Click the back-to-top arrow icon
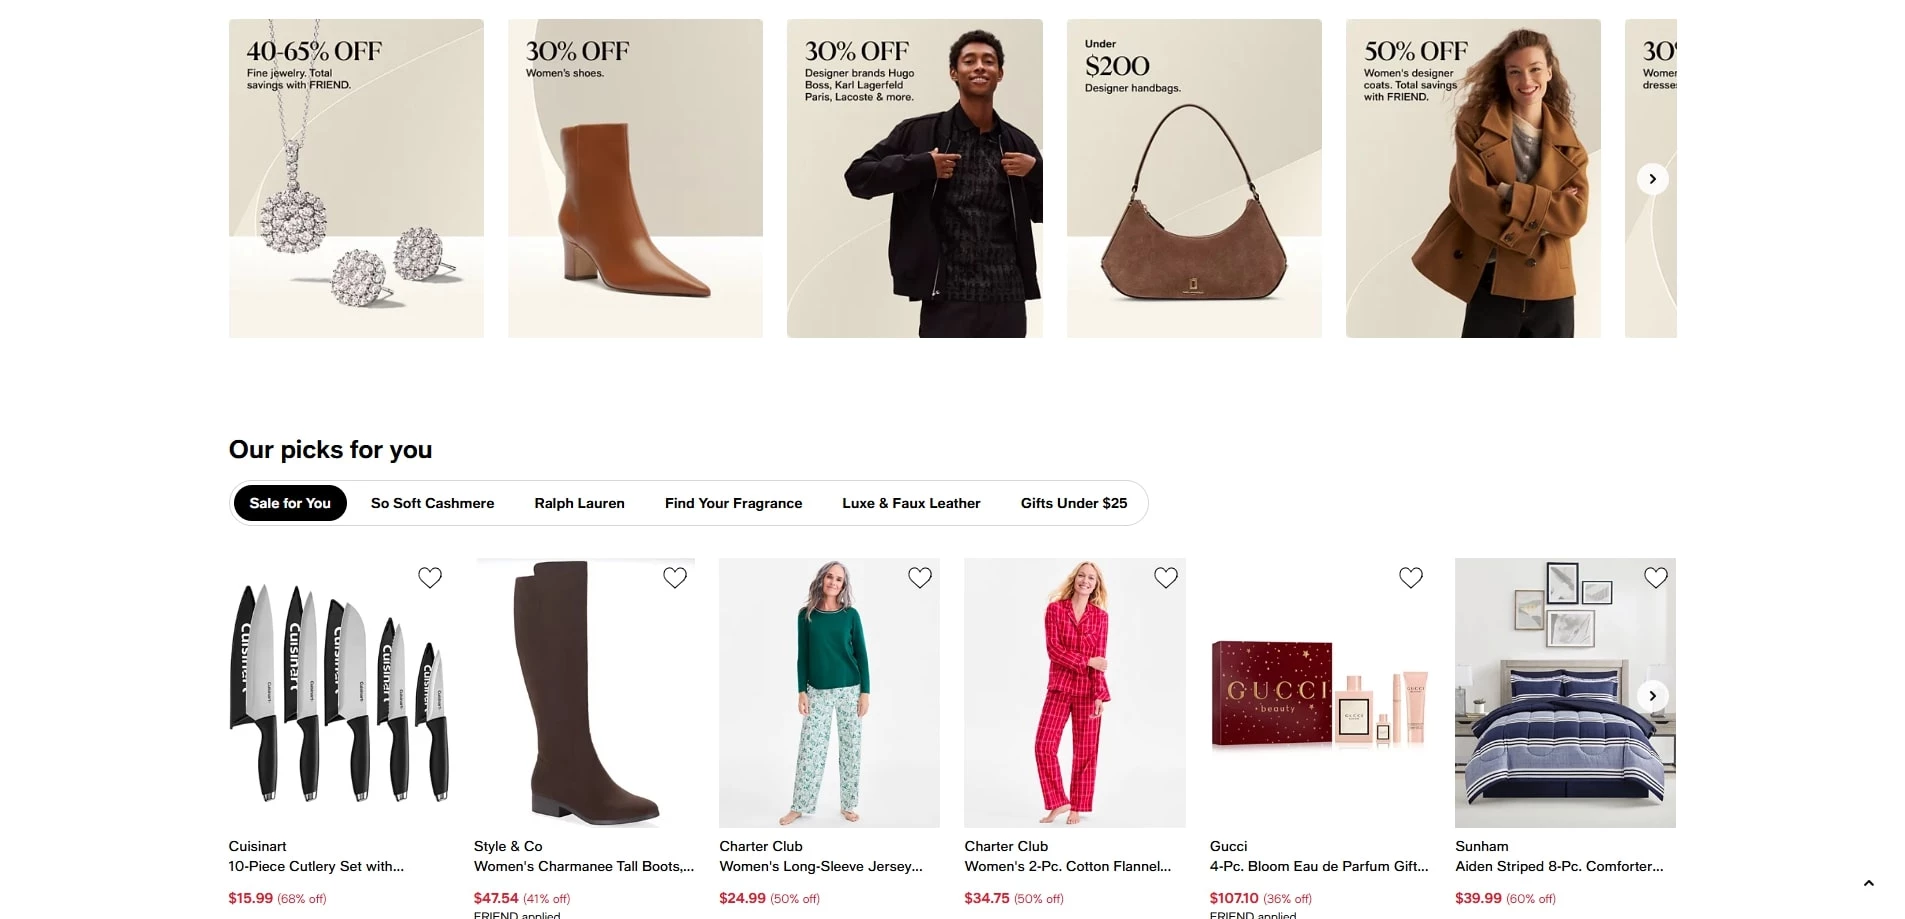This screenshot has width=1905, height=919. click(1869, 883)
